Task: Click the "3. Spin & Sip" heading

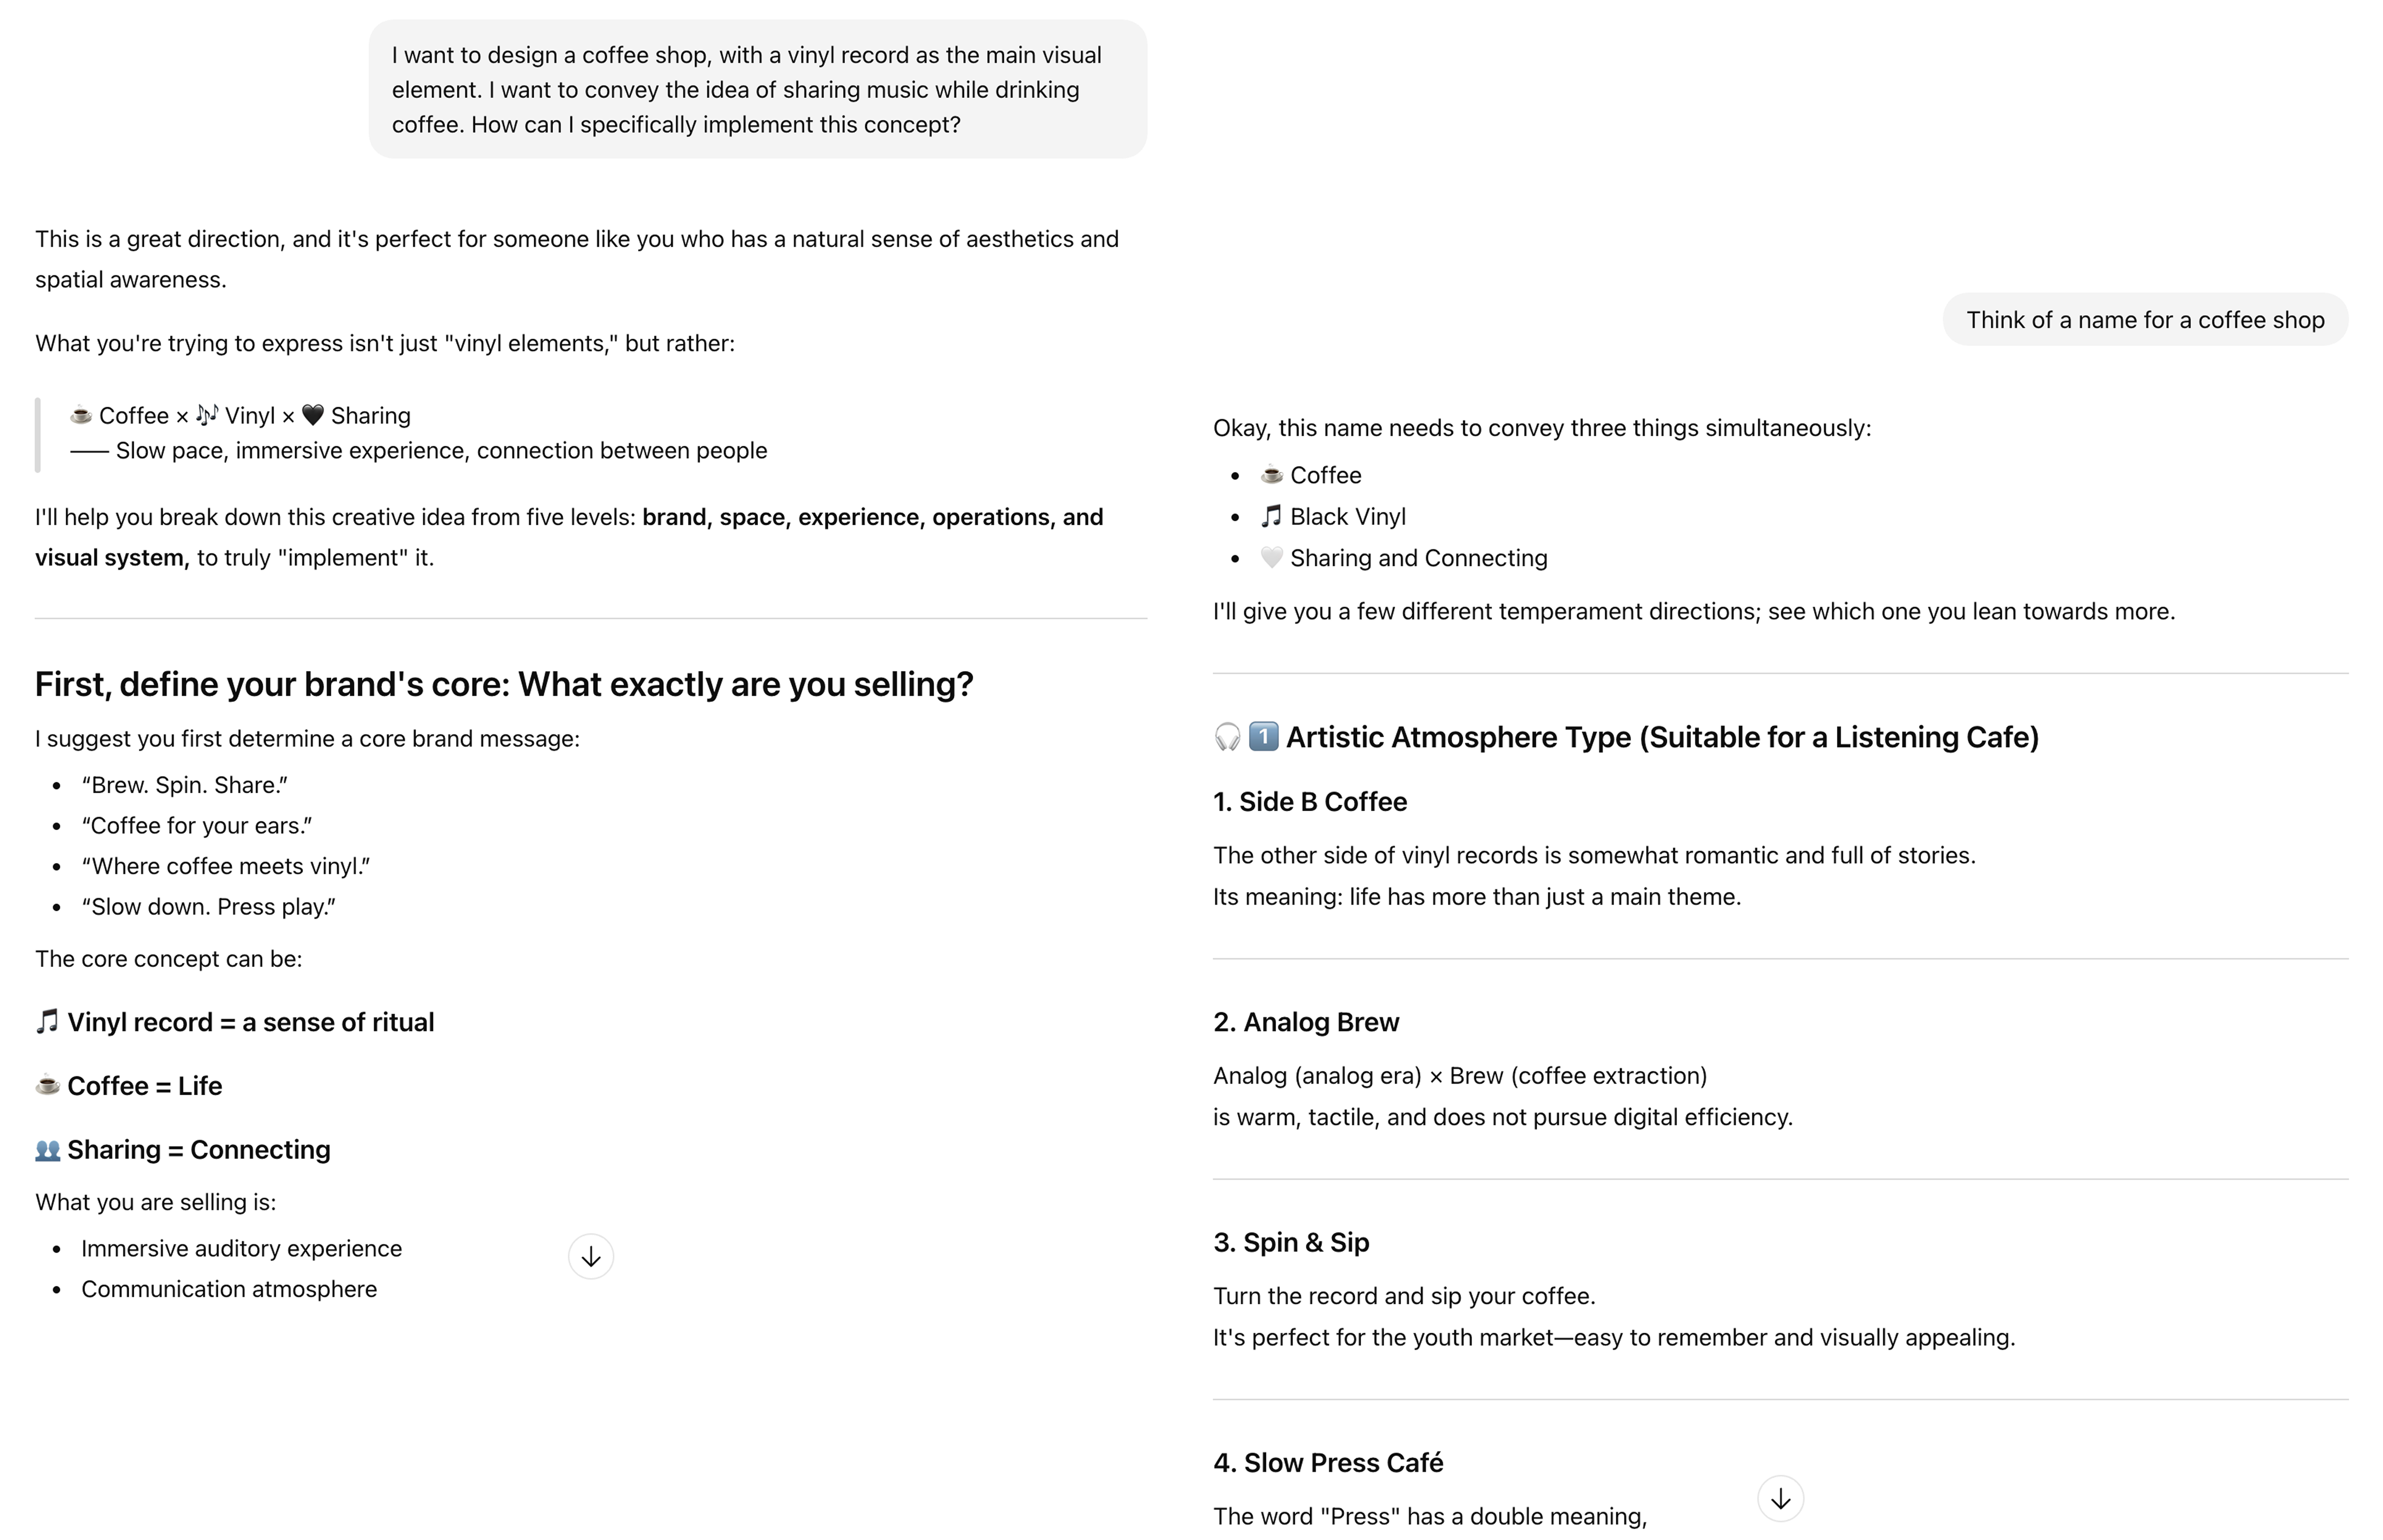Action: pyautogui.click(x=1290, y=1242)
